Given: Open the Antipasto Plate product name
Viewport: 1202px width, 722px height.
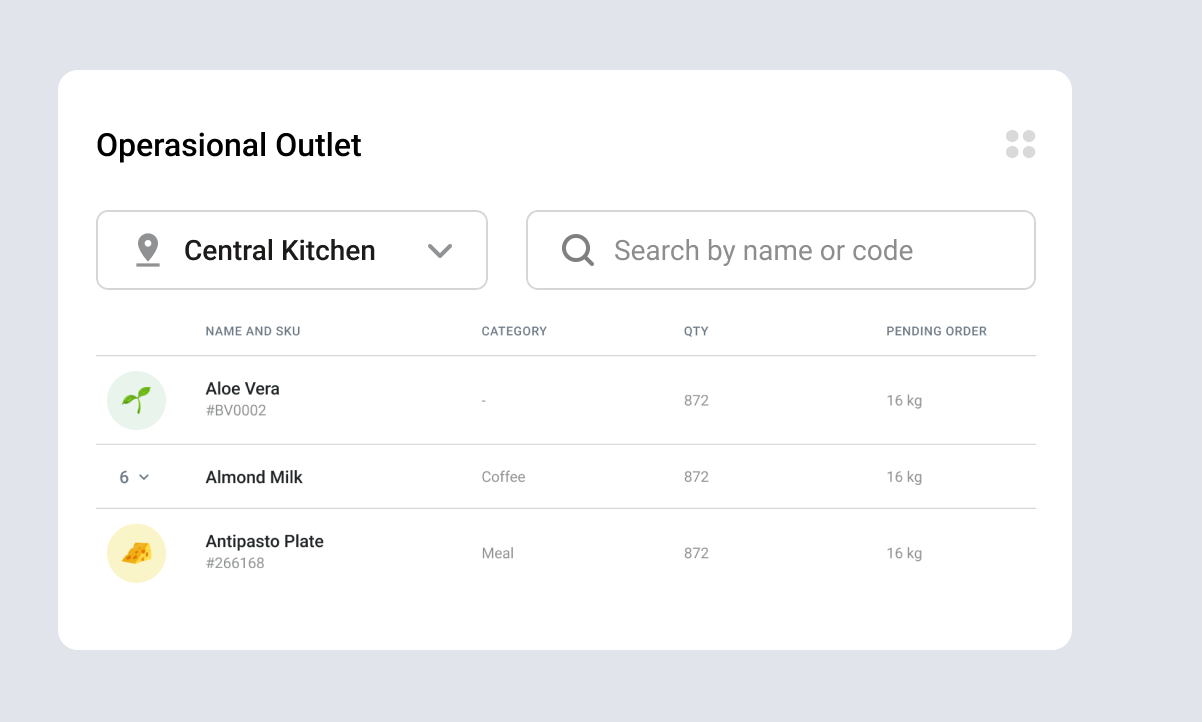Looking at the screenshot, I should (265, 541).
